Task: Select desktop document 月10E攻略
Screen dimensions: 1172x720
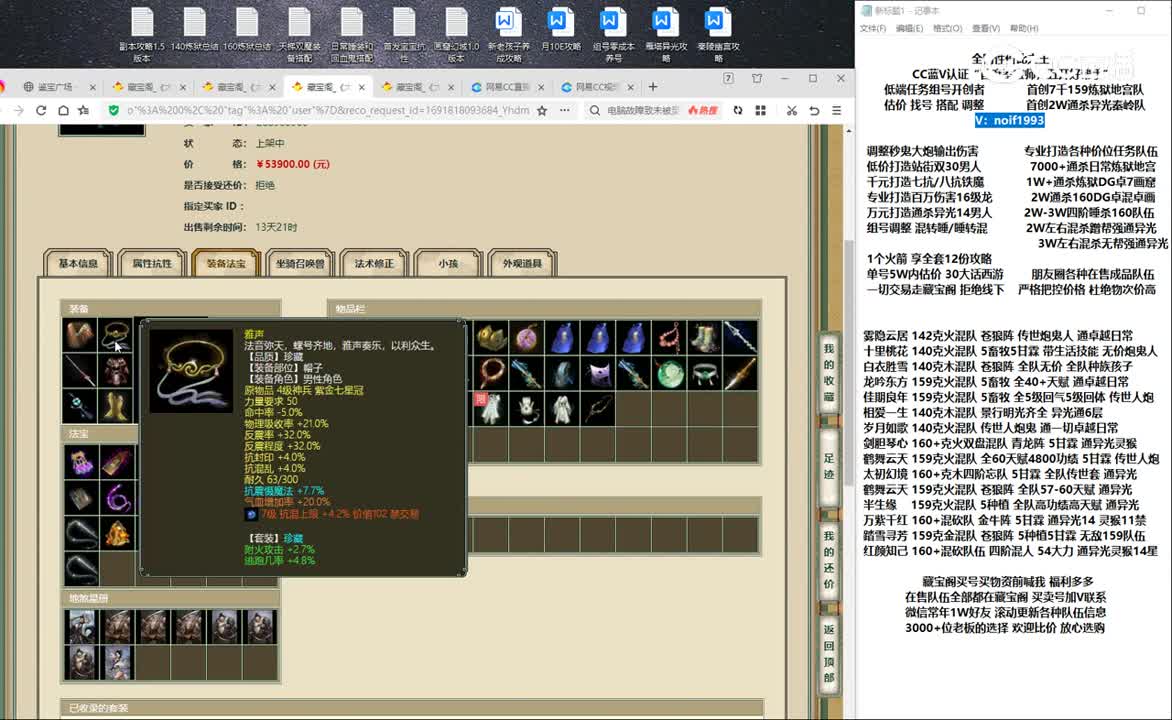Action: tap(561, 30)
